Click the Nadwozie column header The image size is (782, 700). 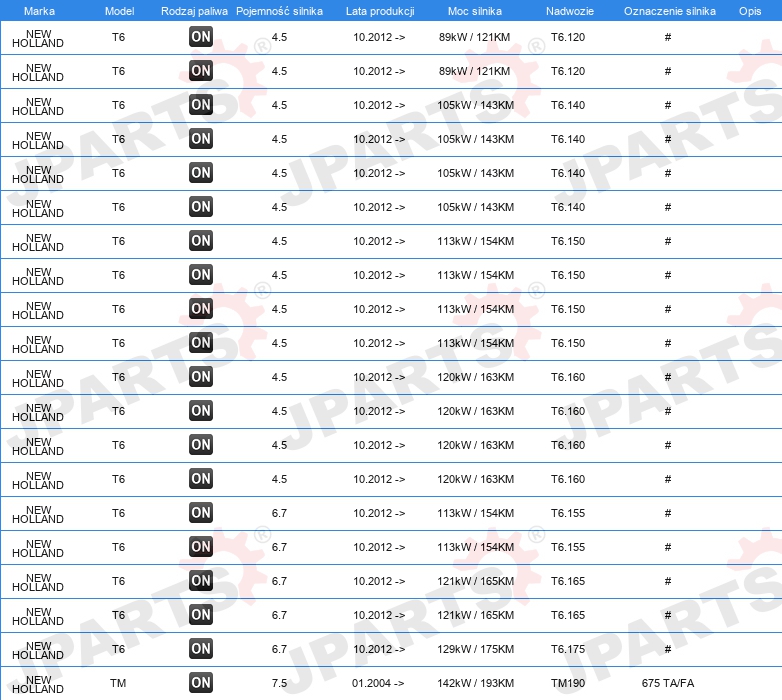[570, 11]
